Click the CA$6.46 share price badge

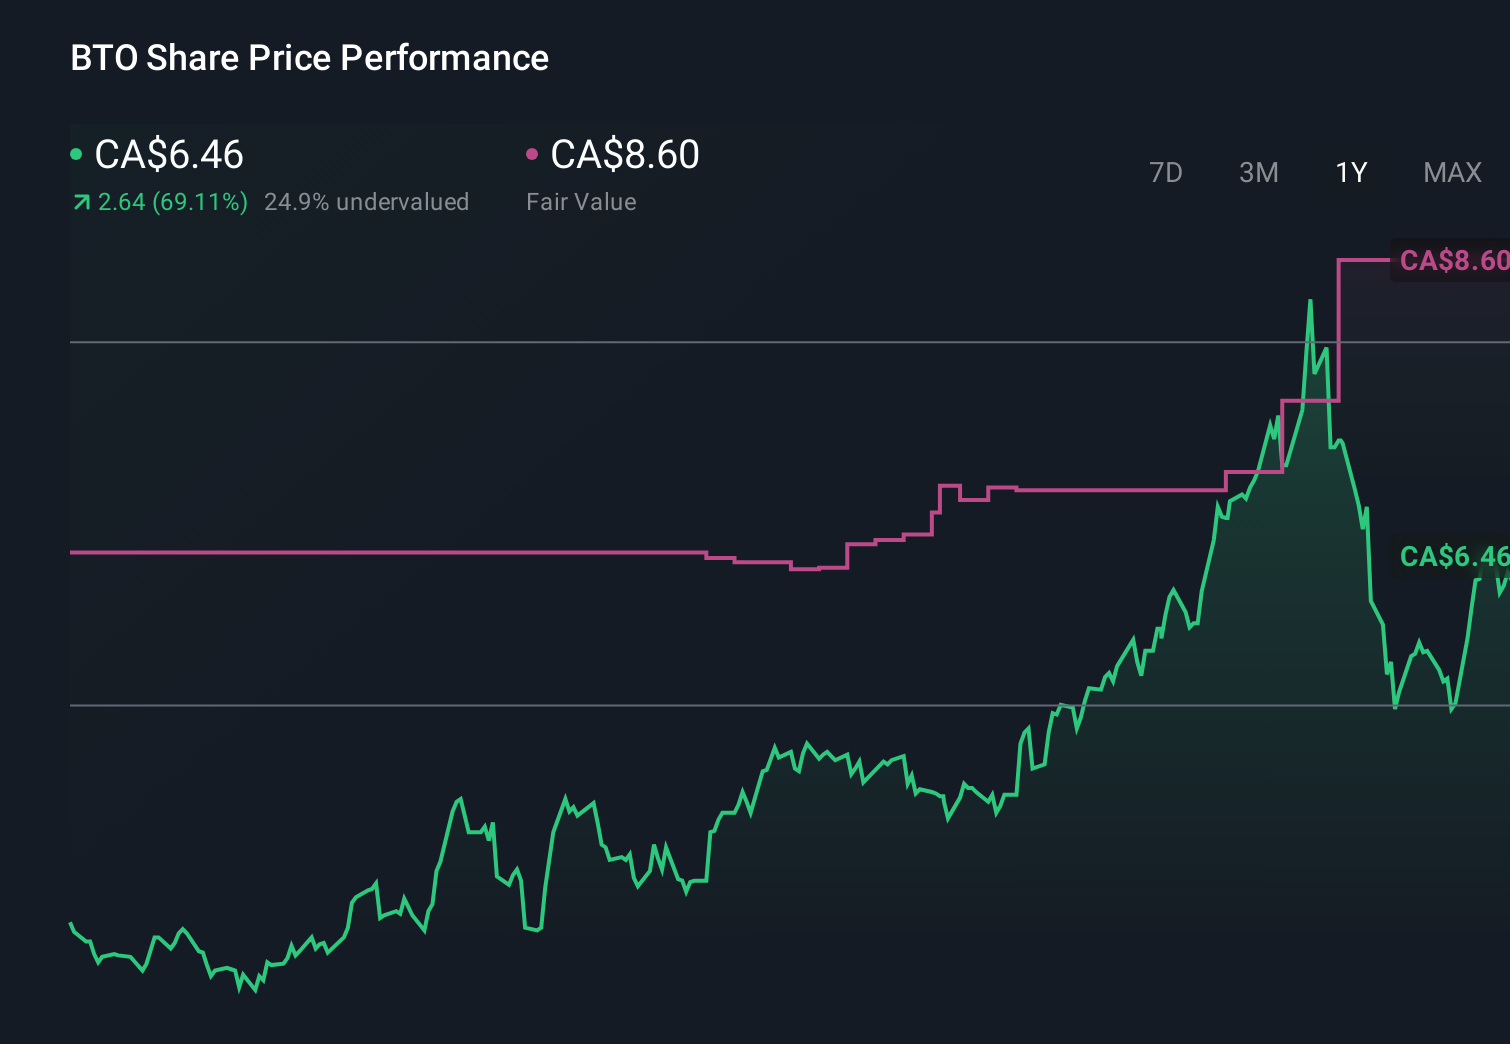click(1452, 555)
